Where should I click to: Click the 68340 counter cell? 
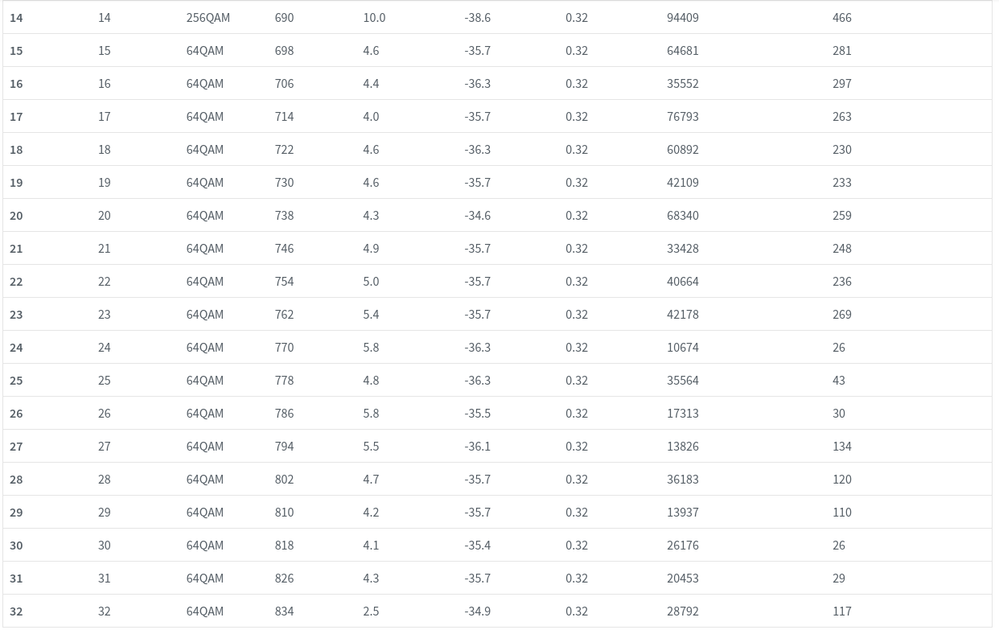(683, 216)
